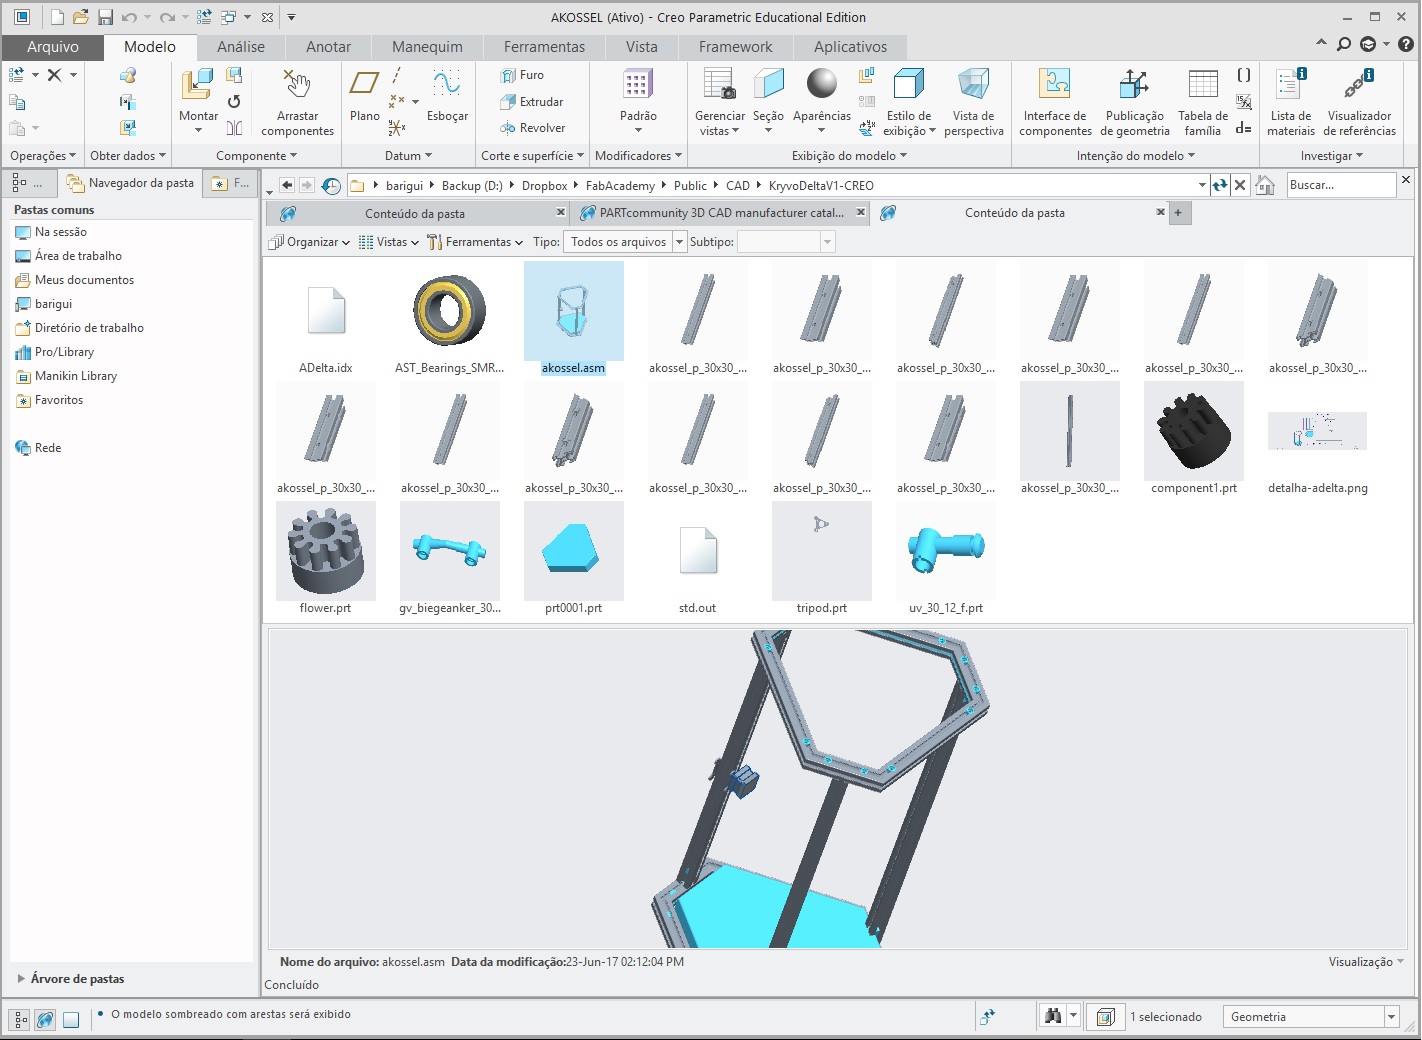1422x1040 pixels.
Task: Switch to the Ferramentas ribbon tab
Action: (544, 47)
